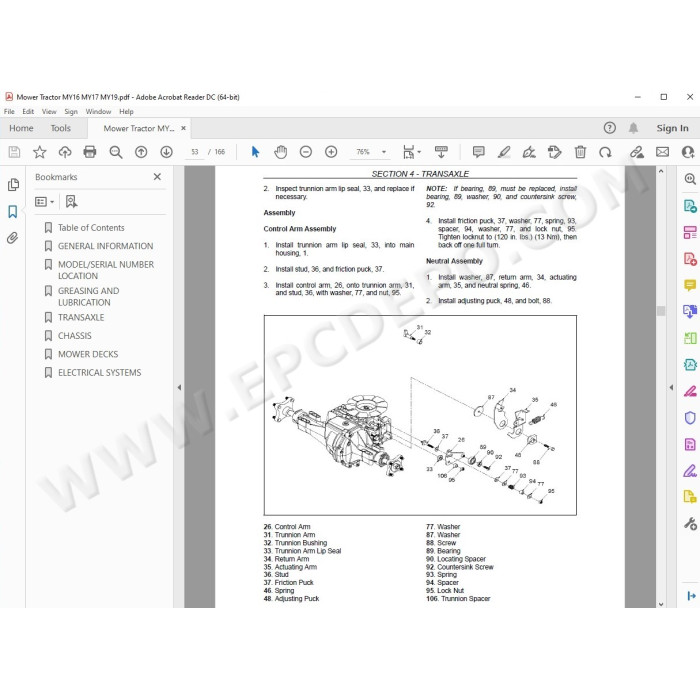The image size is (700, 700).
Task: Collapse the right tools pane arrow
Action: pyautogui.click(x=671, y=388)
